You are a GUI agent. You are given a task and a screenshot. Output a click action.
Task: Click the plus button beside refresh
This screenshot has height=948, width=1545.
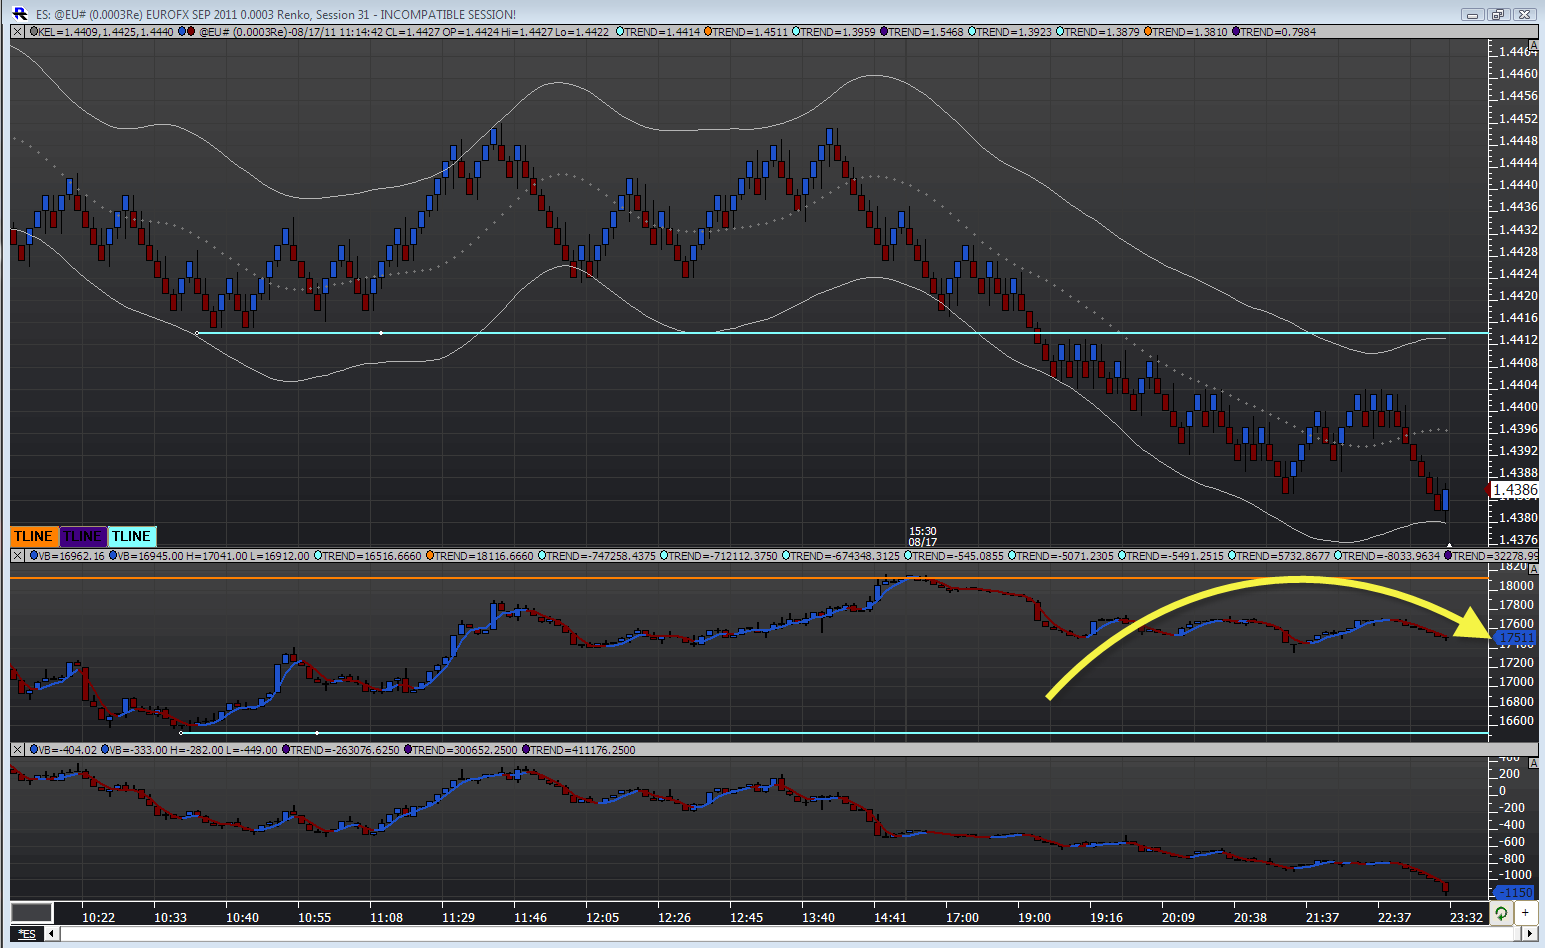click(1525, 913)
